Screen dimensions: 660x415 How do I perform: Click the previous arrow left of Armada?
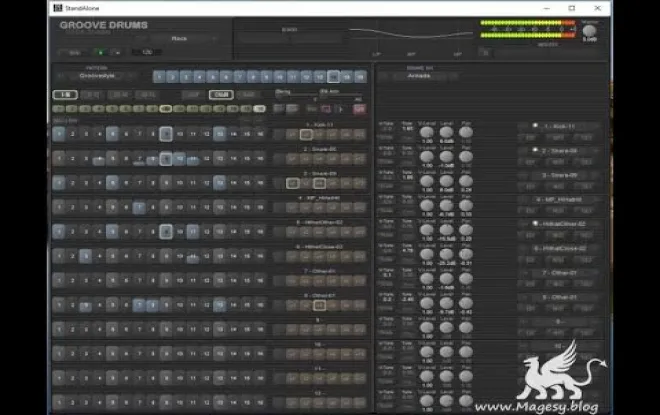tap(383, 76)
